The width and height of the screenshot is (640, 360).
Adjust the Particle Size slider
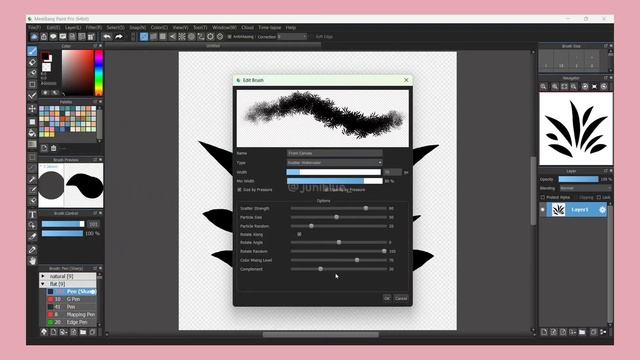pos(339,217)
